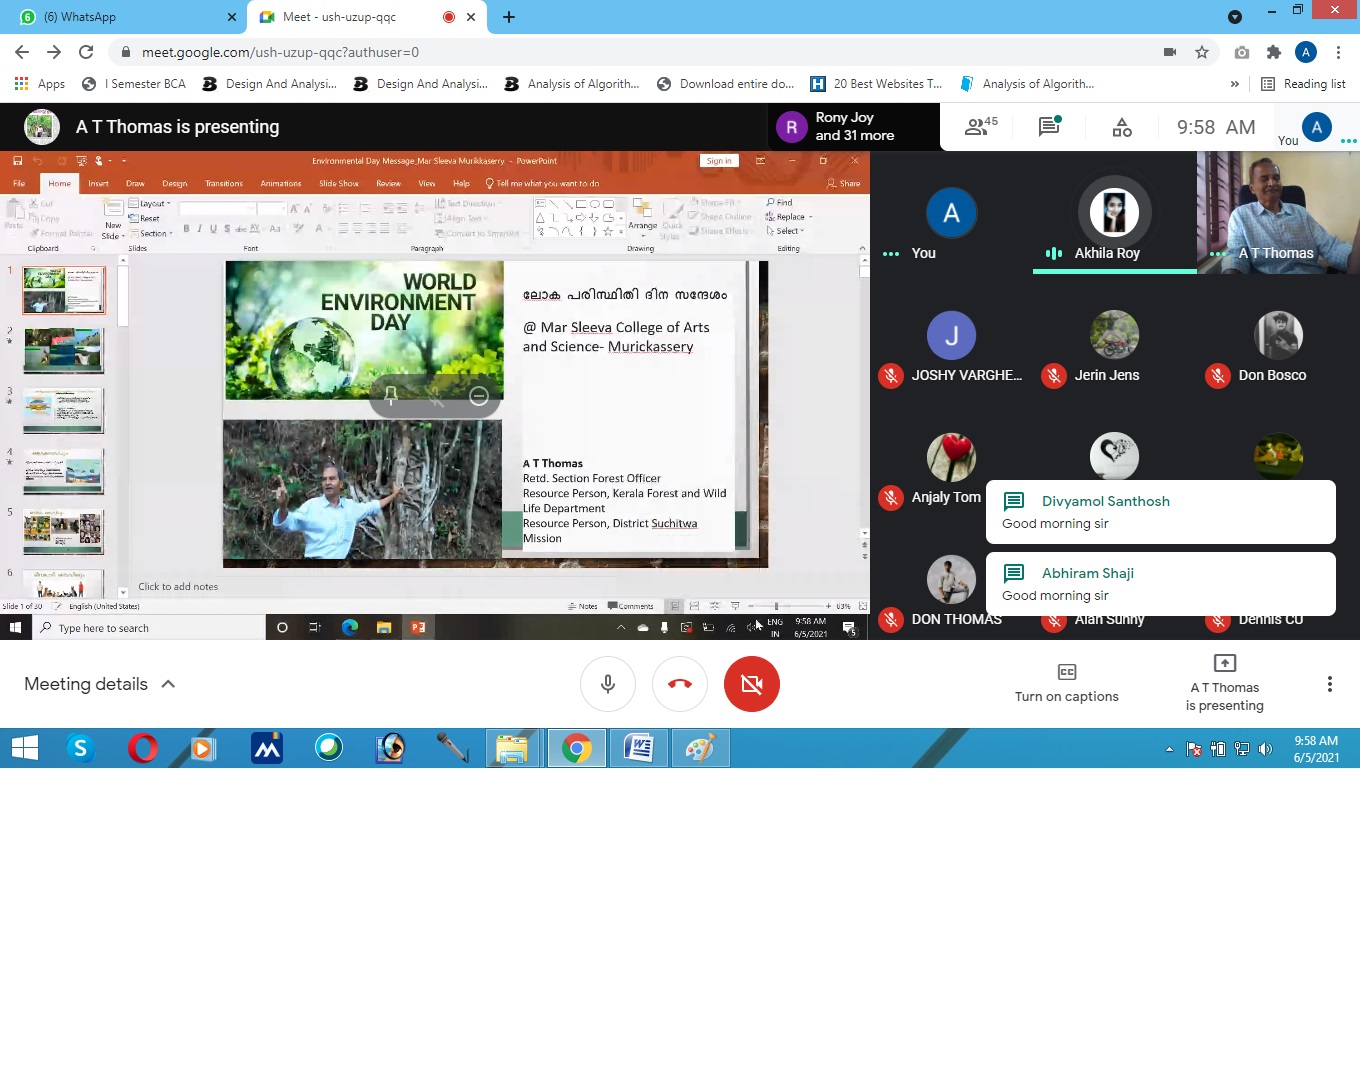Open the participants list showing 45 people

click(980, 127)
